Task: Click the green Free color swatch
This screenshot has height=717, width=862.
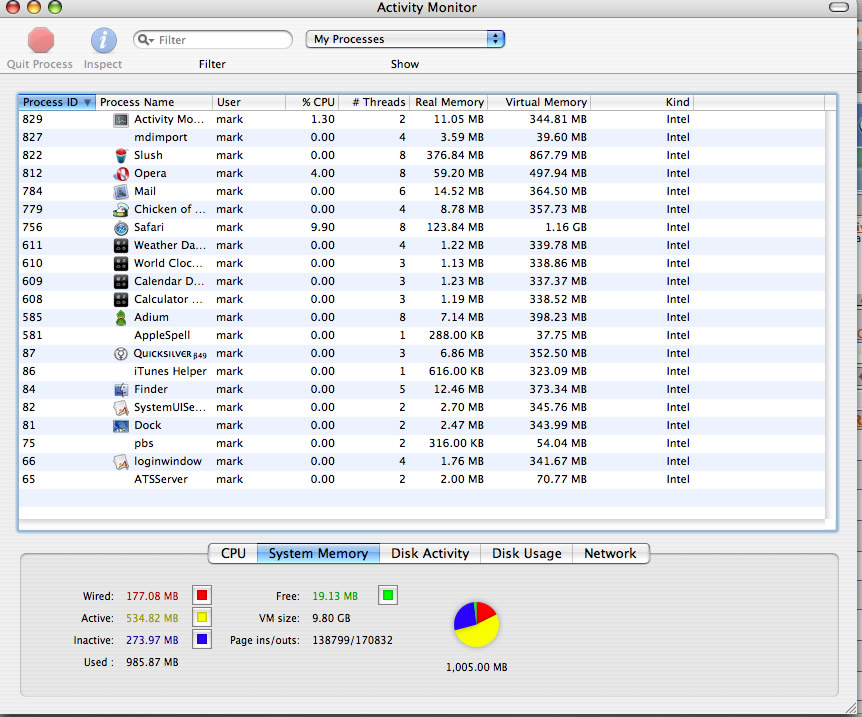Action: coord(388,595)
